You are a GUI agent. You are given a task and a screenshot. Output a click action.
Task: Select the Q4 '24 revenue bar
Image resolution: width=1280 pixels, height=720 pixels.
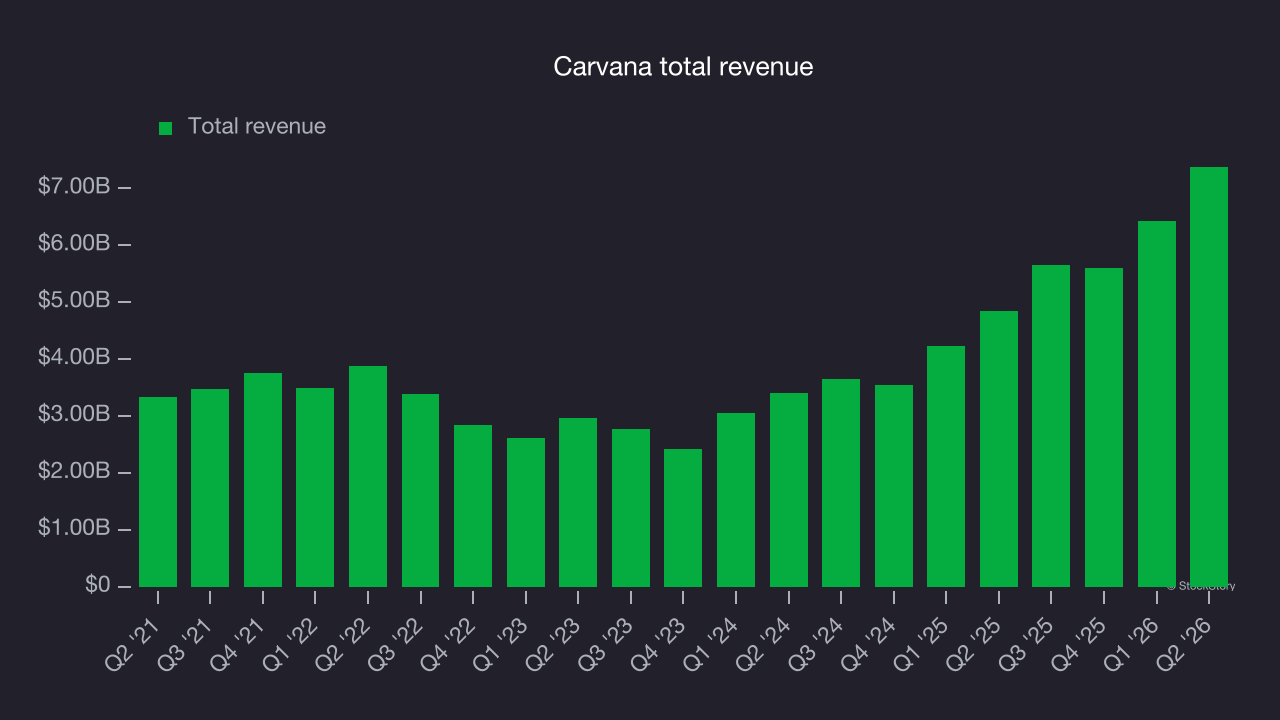(894, 486)
